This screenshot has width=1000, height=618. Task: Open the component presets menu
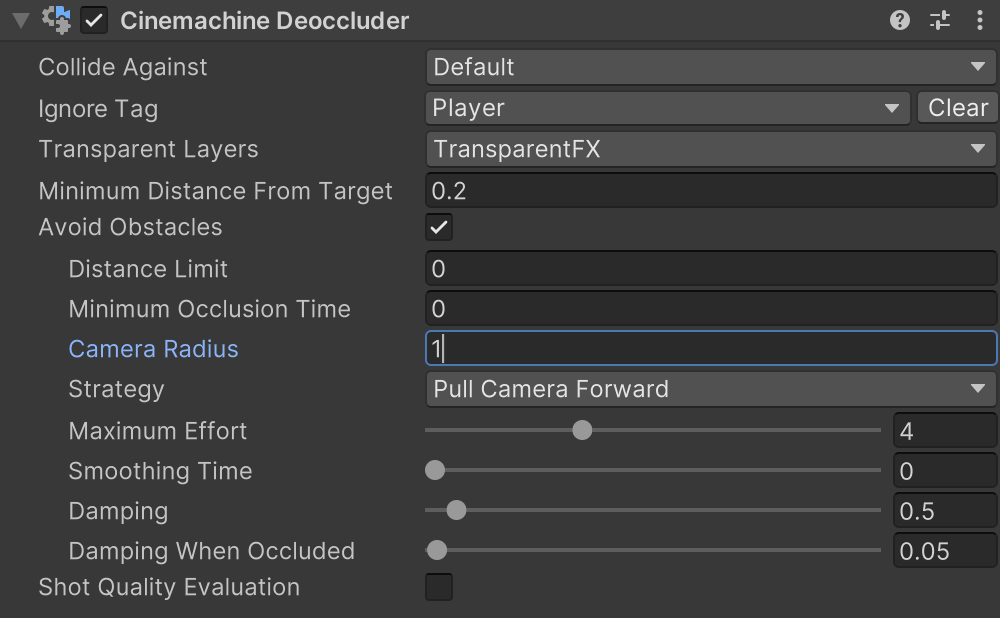pos(941,20)
